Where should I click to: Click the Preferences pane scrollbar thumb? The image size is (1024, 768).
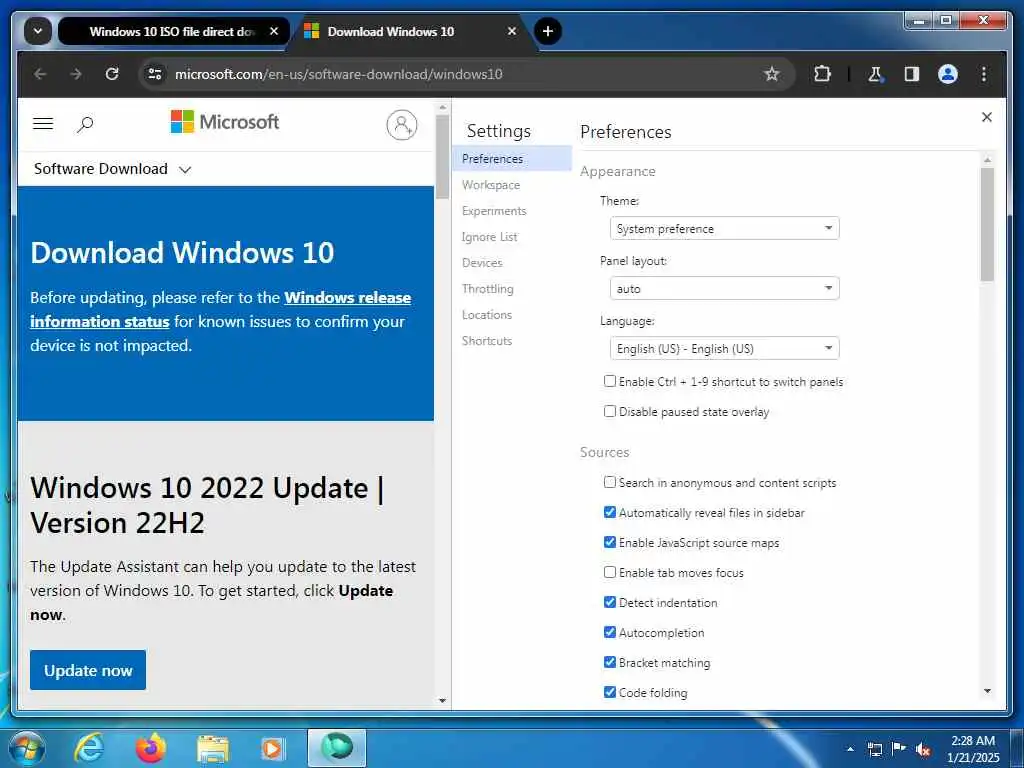[987, 225]
